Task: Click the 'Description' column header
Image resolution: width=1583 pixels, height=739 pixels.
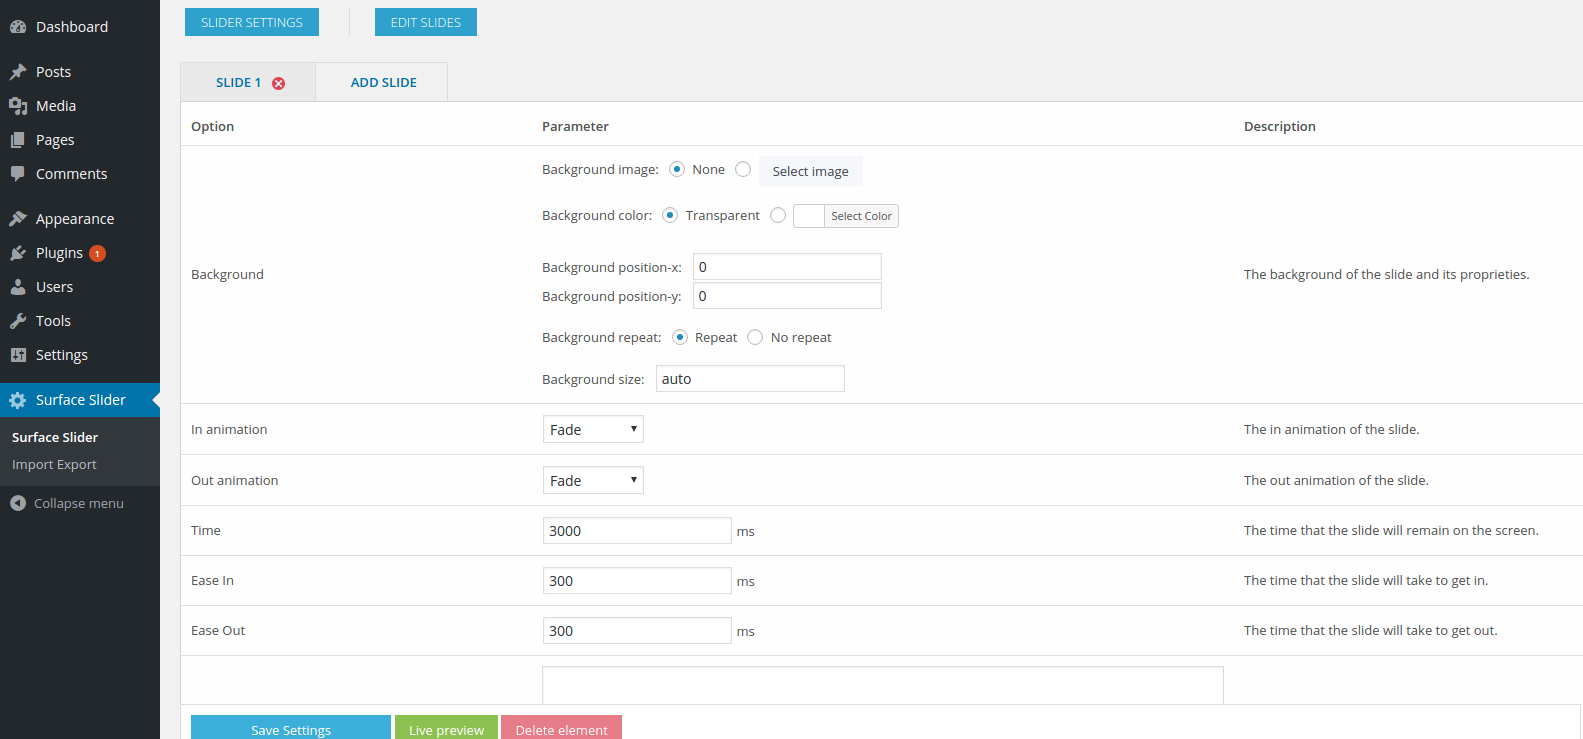Action: [1280, 126]
